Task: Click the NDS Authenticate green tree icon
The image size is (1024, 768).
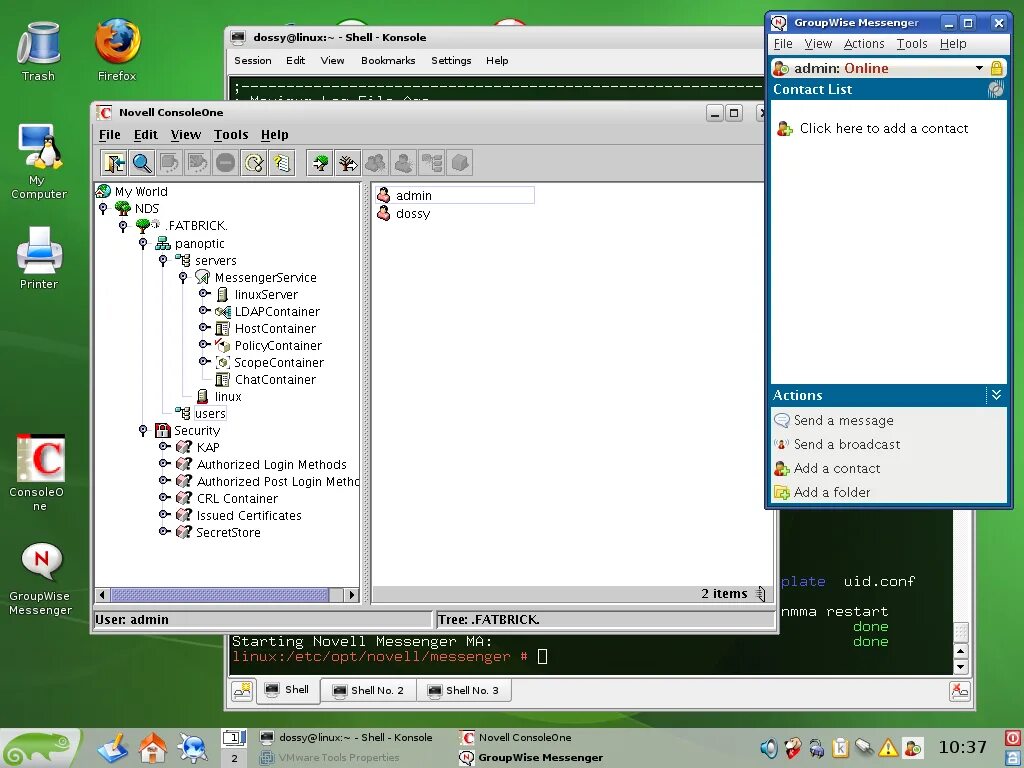Action: pos(320,163)
